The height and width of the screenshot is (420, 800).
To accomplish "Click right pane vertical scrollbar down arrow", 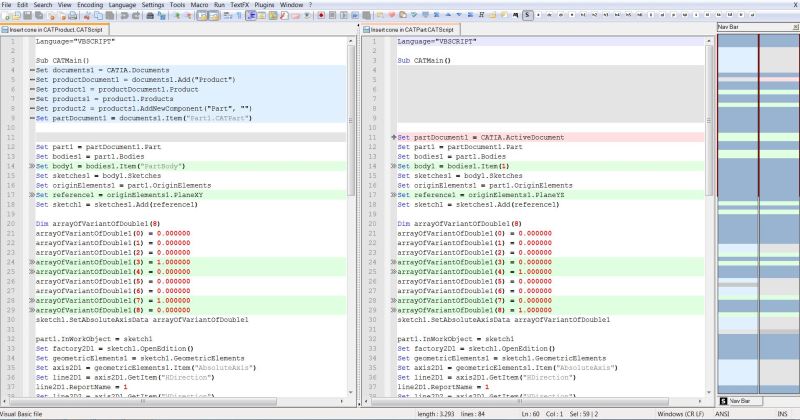I will tap(709, 392).
